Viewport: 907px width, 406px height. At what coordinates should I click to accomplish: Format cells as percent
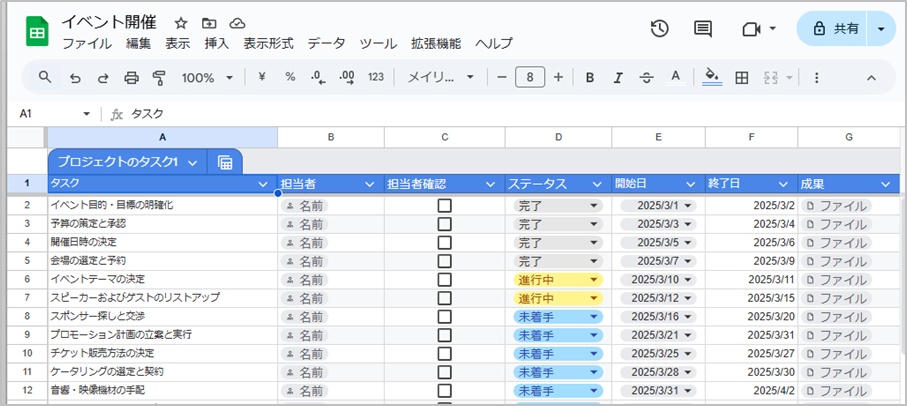click(x=290, y=77)
